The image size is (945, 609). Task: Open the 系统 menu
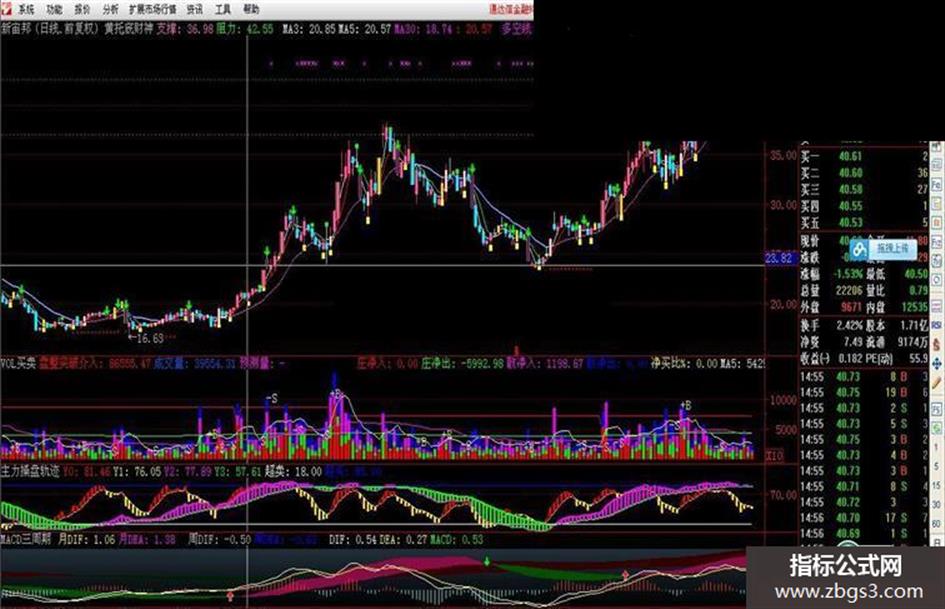pyautogui.click(x=26, y=9)
